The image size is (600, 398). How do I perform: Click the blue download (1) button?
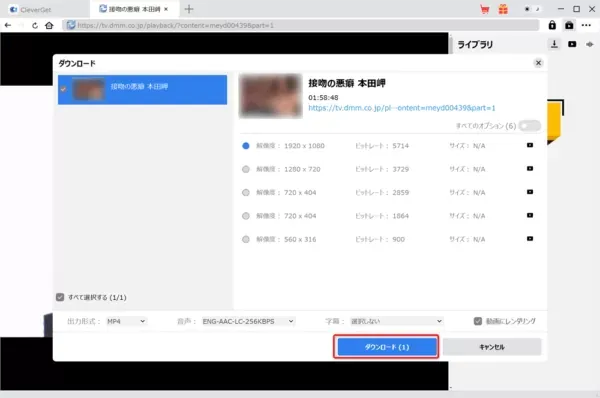coord(387,347)
